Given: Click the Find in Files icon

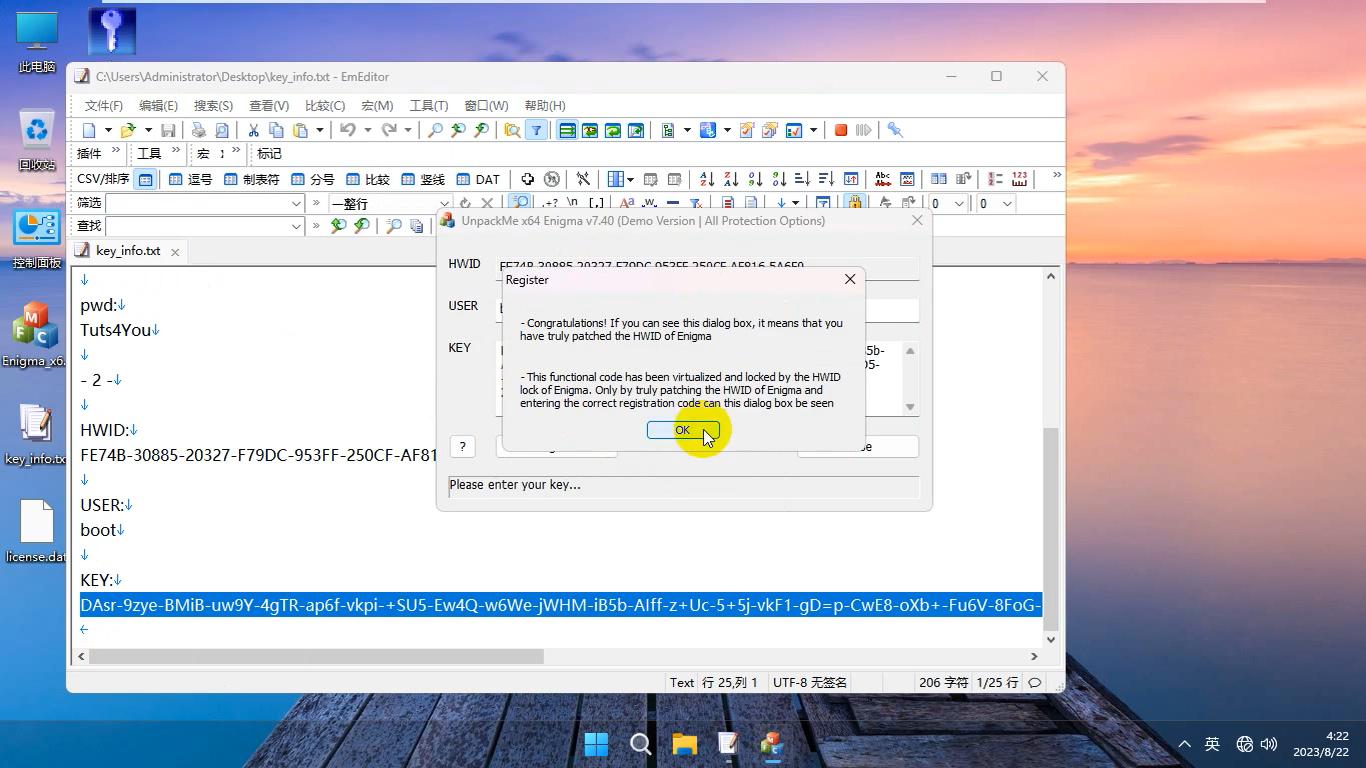Looking at the screenshot, I should click(x=512, y=130).
